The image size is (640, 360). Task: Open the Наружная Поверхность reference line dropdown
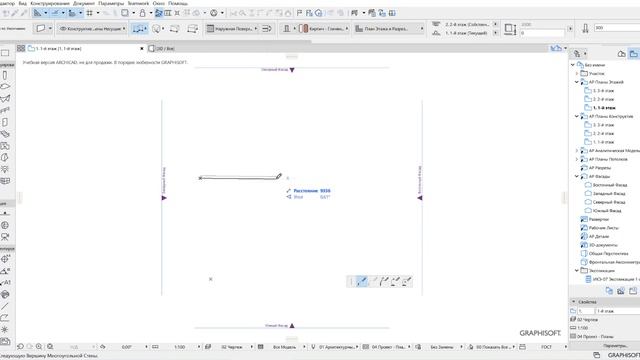[232, 29]
